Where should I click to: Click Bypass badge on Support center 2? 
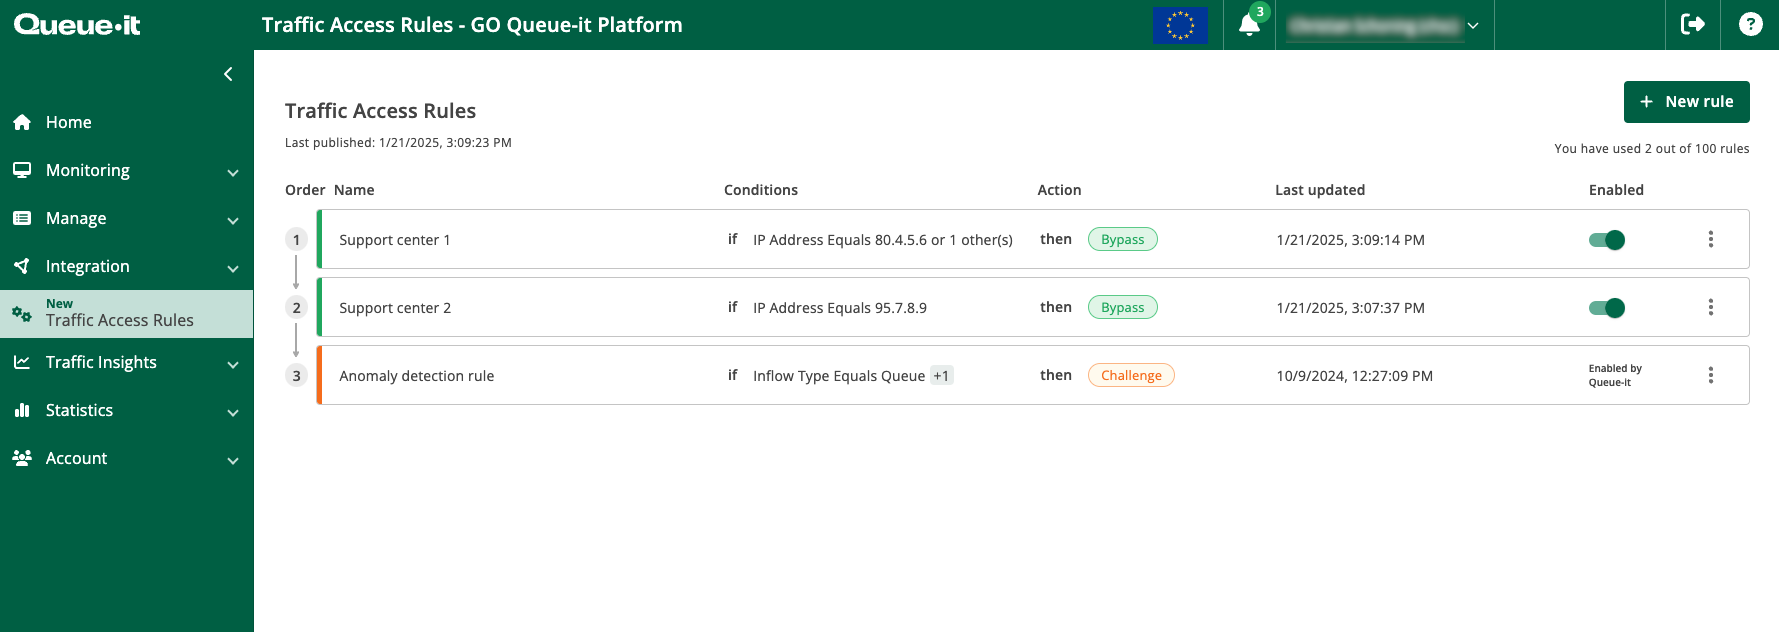pyautogui.click(x=1122, y=307)
